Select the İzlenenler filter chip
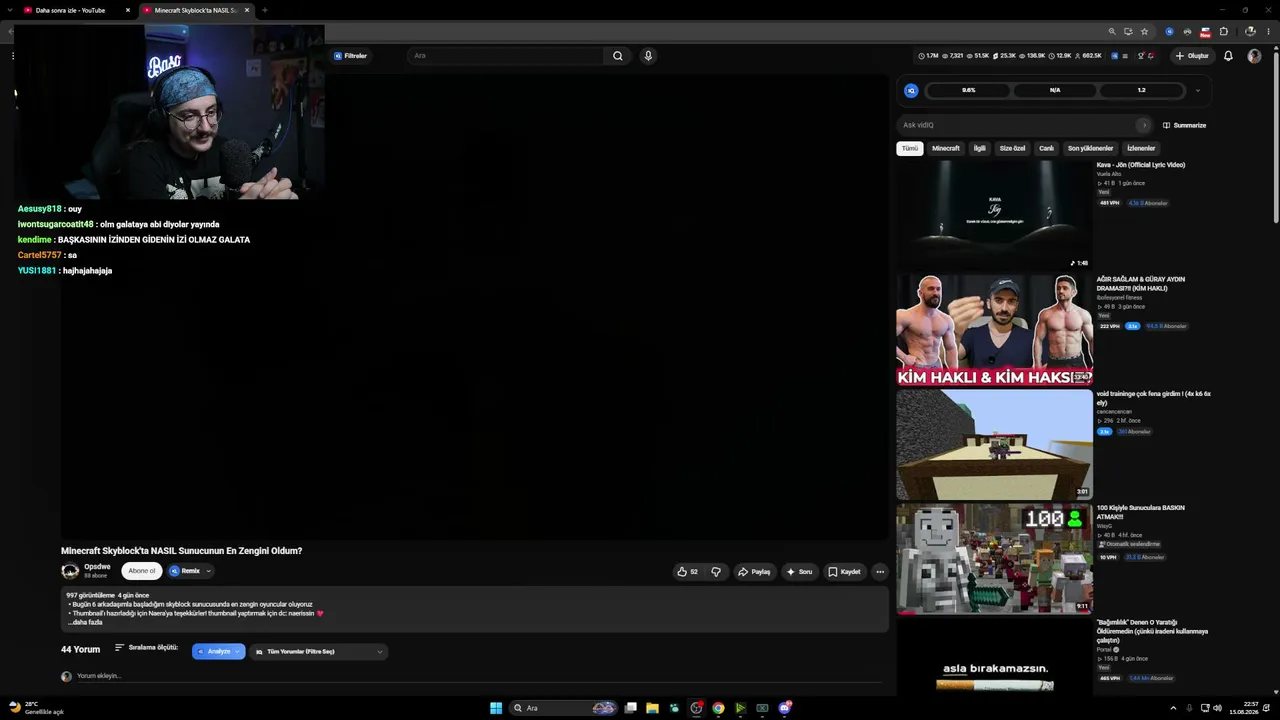This screenshot has height=720, width=1280. pyautogui.click(x=1141, y=148)
